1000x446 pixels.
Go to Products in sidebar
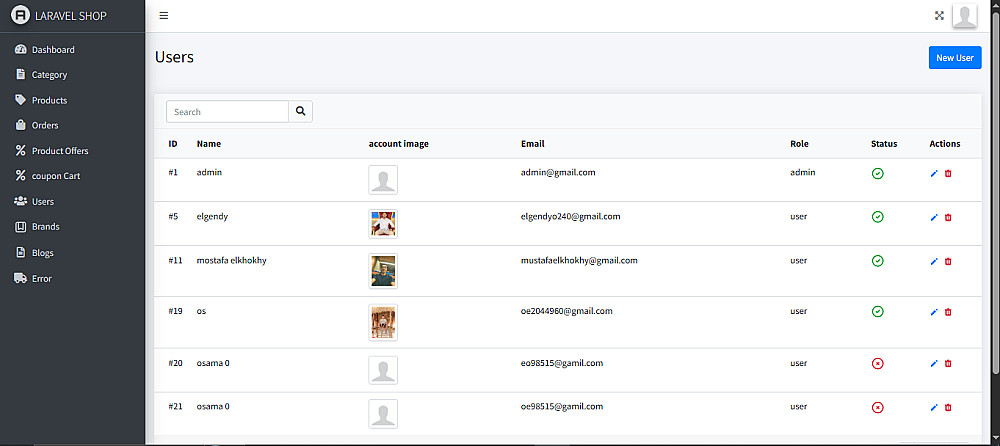(49, 100)
